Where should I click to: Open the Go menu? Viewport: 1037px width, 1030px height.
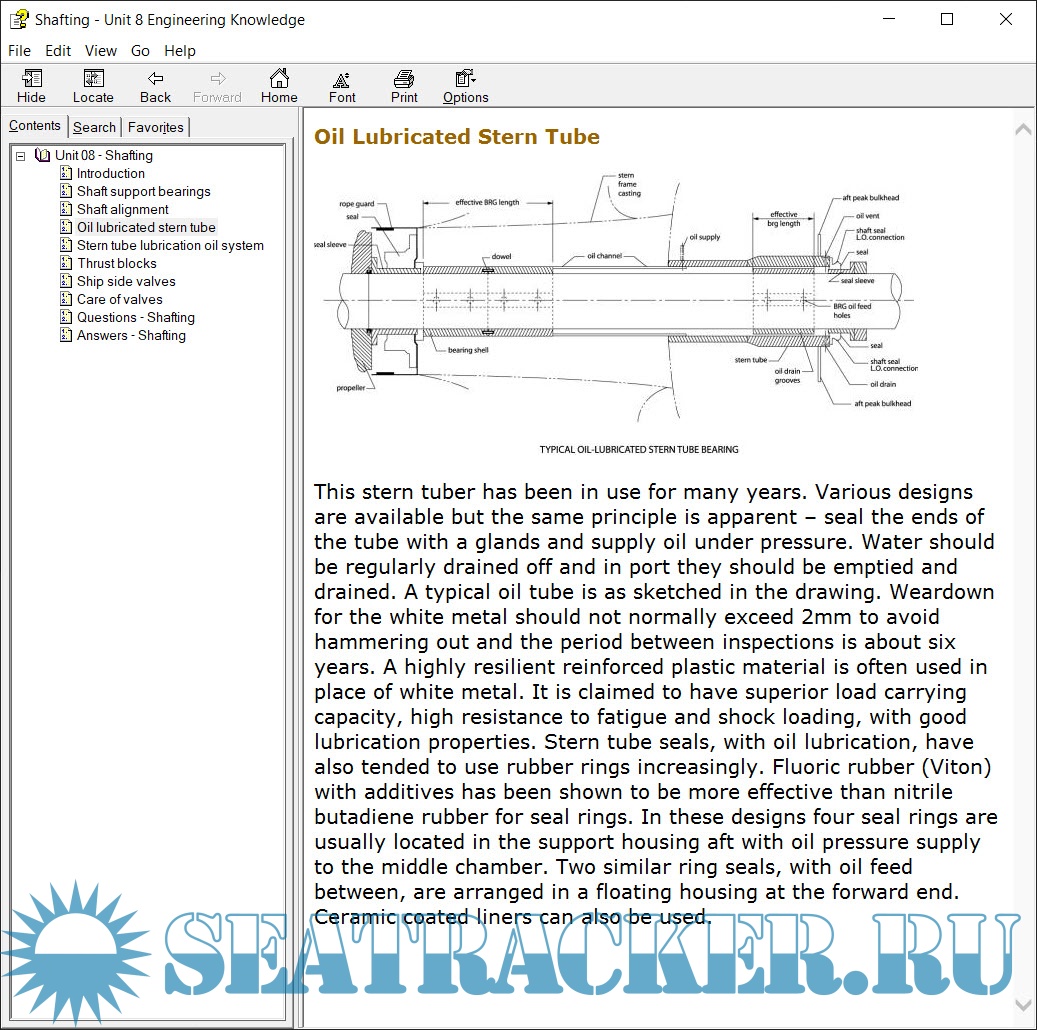point(140,51)
